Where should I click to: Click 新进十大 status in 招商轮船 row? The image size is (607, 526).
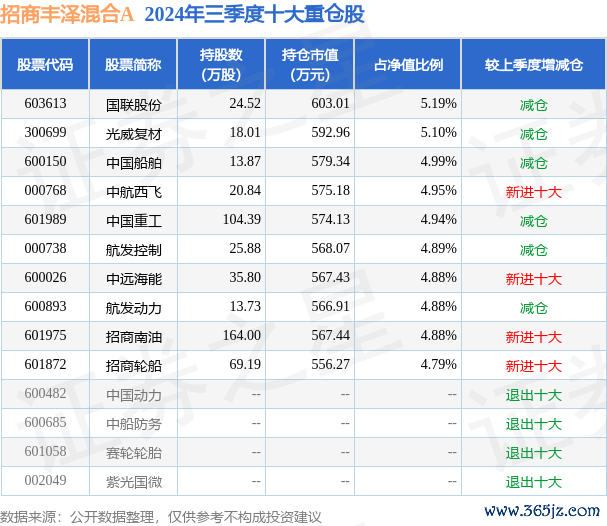pyautogui.click(x=533, y=366)
